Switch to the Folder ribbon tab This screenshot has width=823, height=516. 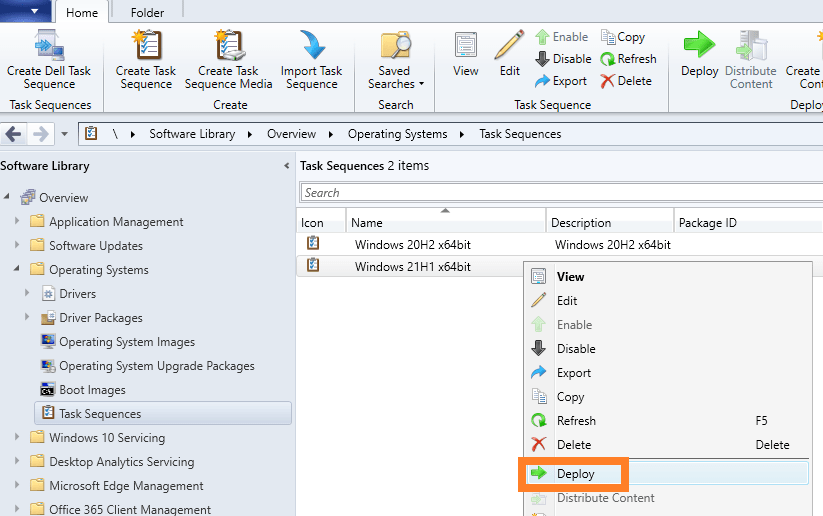tap(147, 13)
